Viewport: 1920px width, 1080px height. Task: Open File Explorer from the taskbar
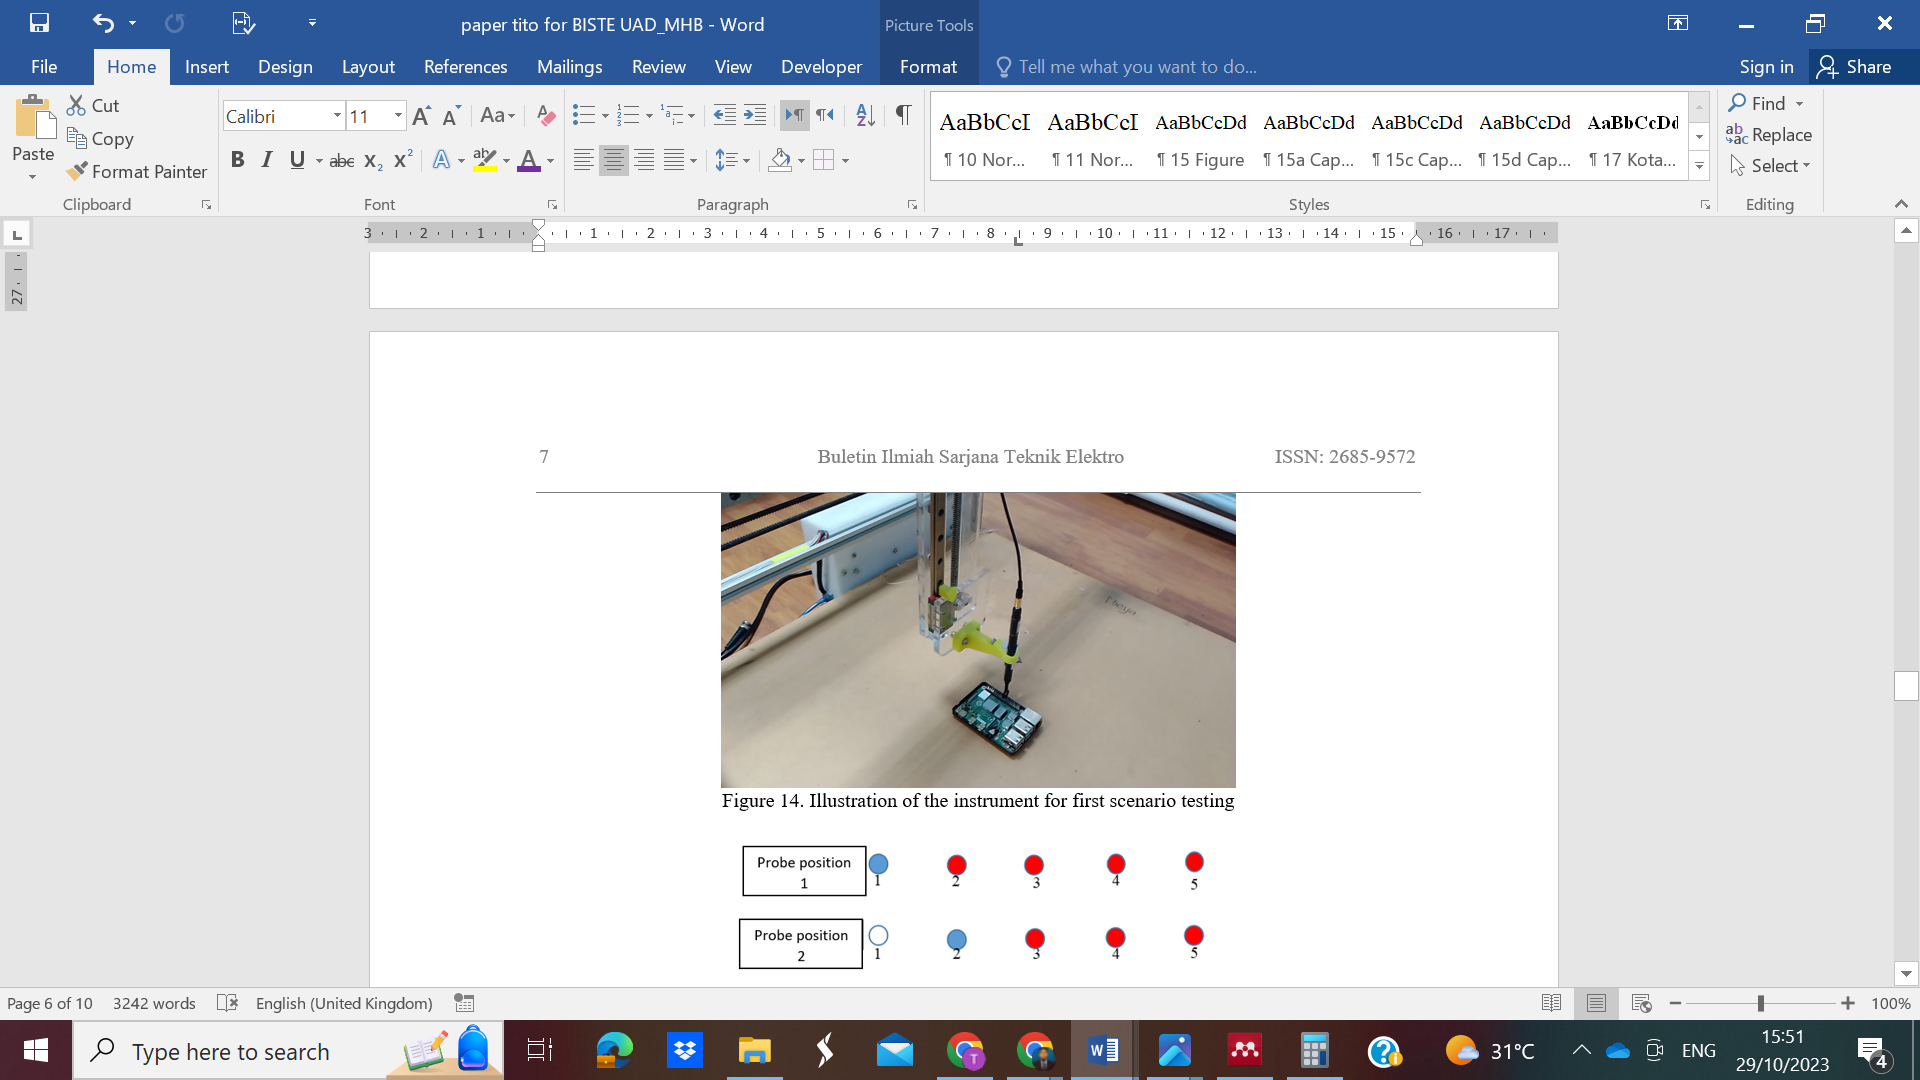pyautogui.click(x=754, y=1051)
